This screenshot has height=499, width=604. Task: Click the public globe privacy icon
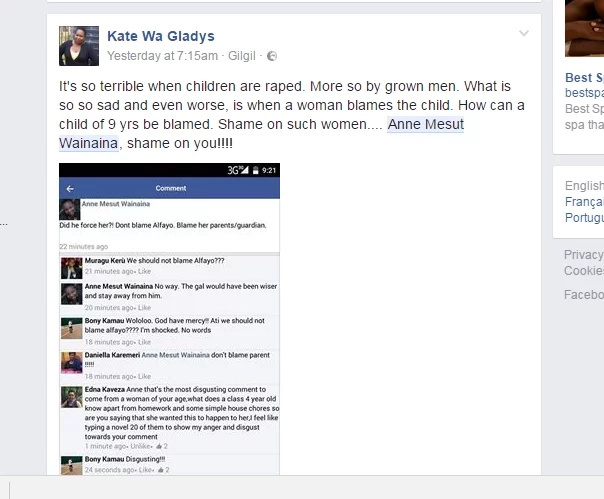point(272,56)
